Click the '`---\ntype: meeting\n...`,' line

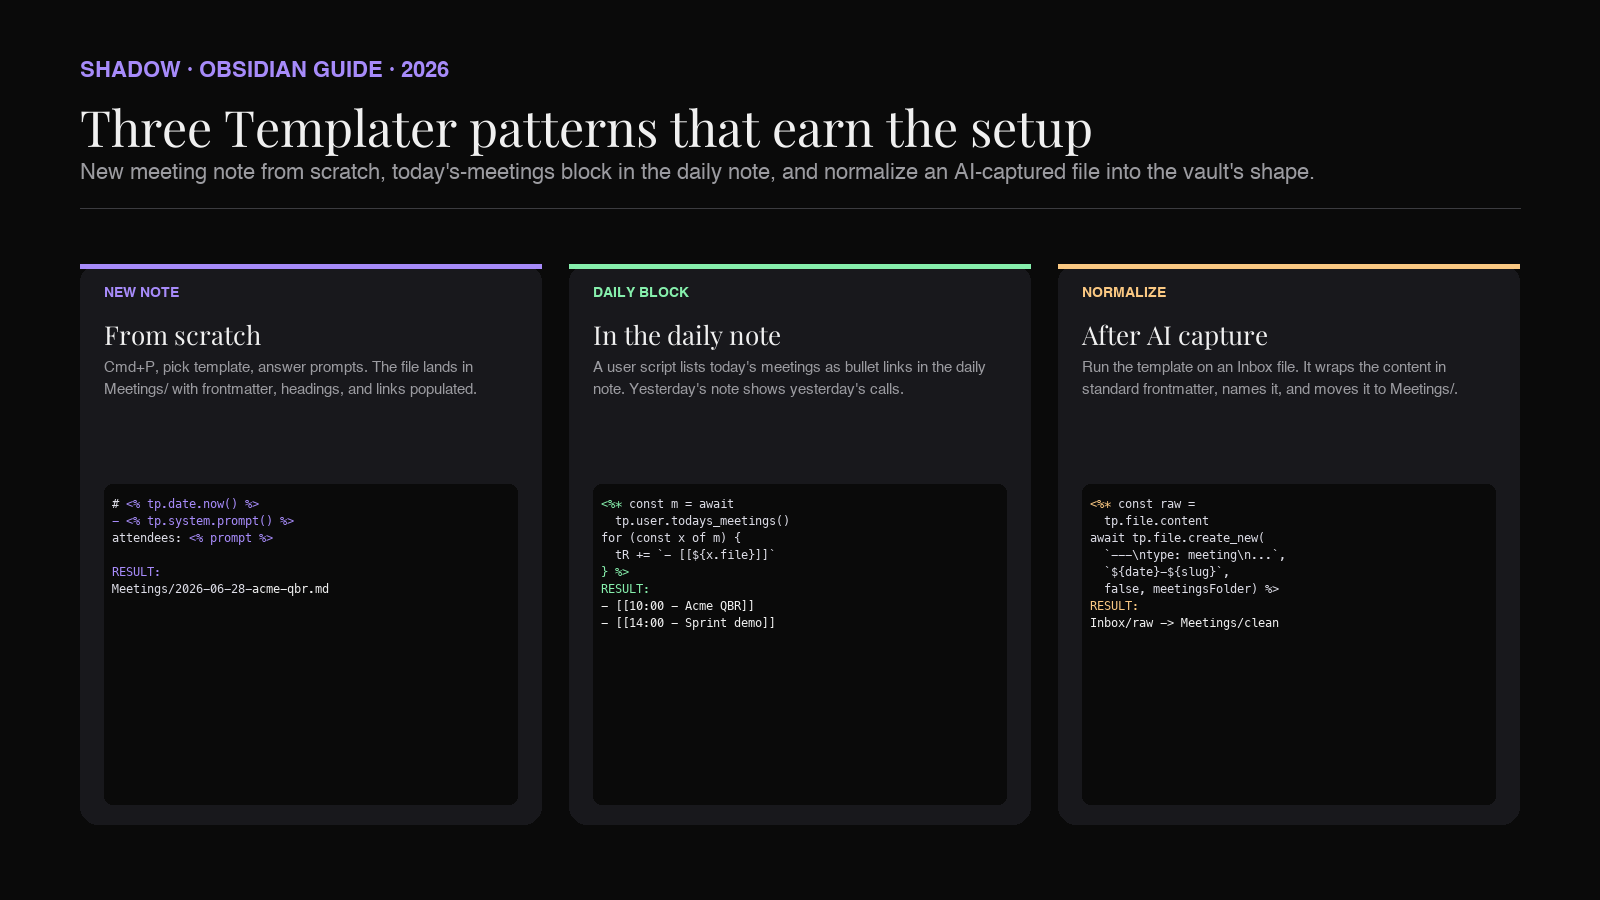pyautogui.click(x=1195, y=555)
